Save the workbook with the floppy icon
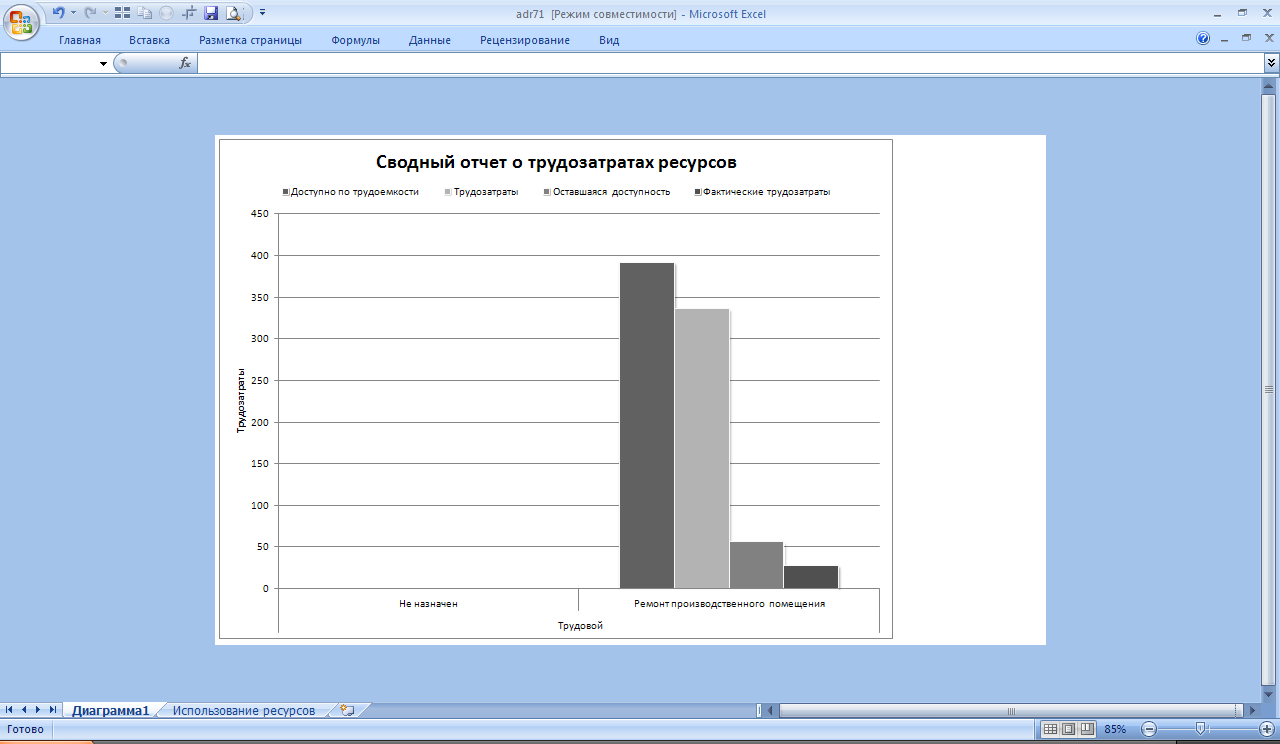This screenshot has height=744, width=1280. click(x=211, y=13)
